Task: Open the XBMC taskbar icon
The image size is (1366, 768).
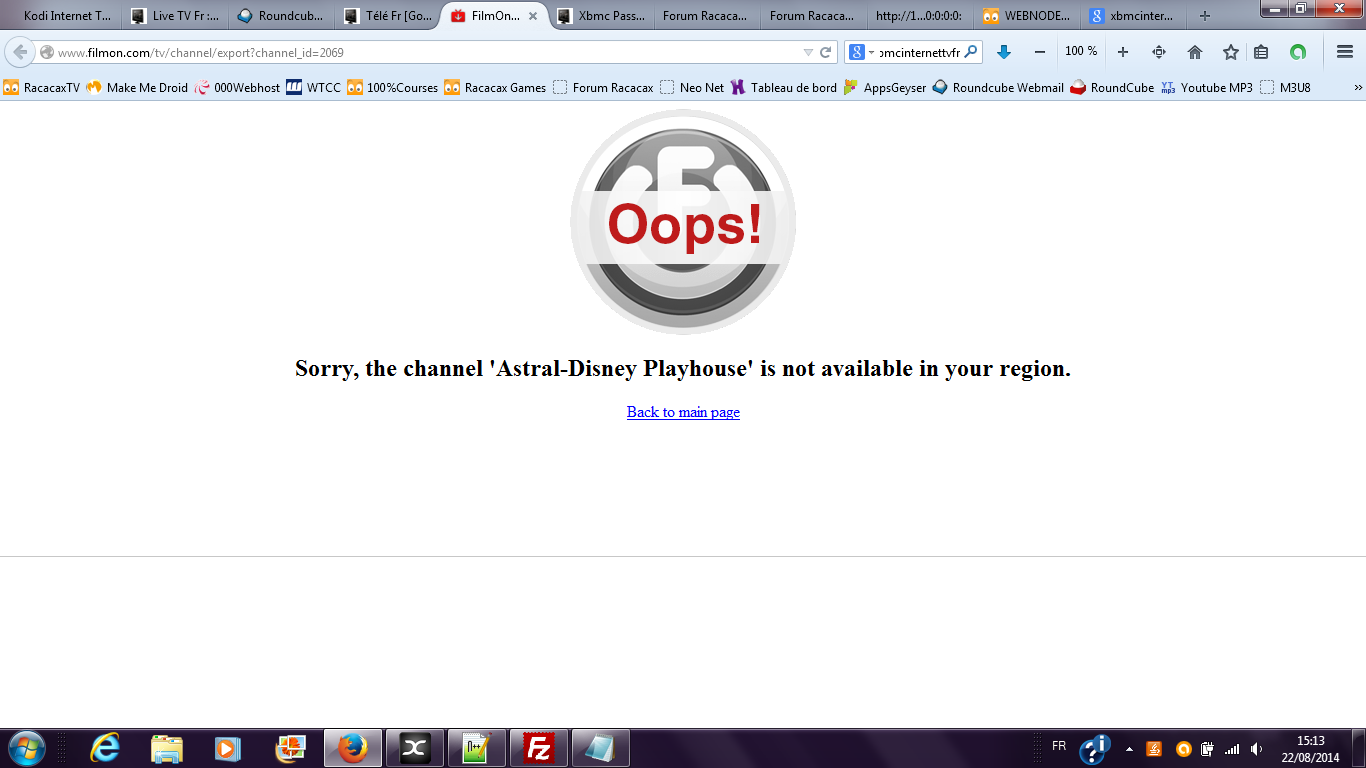Action: (x=415, y=748)
